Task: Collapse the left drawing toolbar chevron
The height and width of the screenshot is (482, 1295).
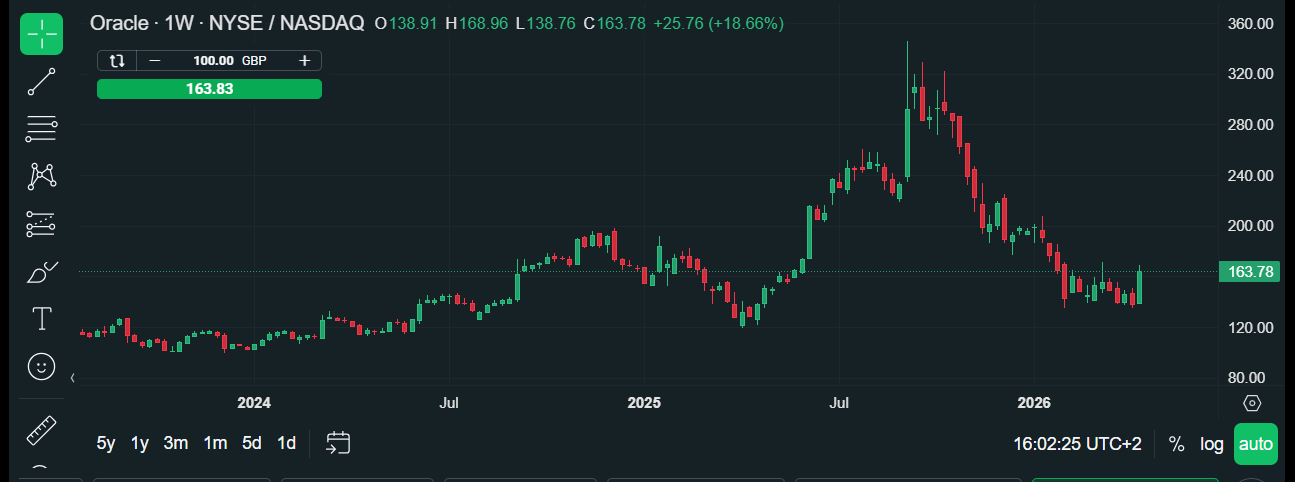Action: 73,378
